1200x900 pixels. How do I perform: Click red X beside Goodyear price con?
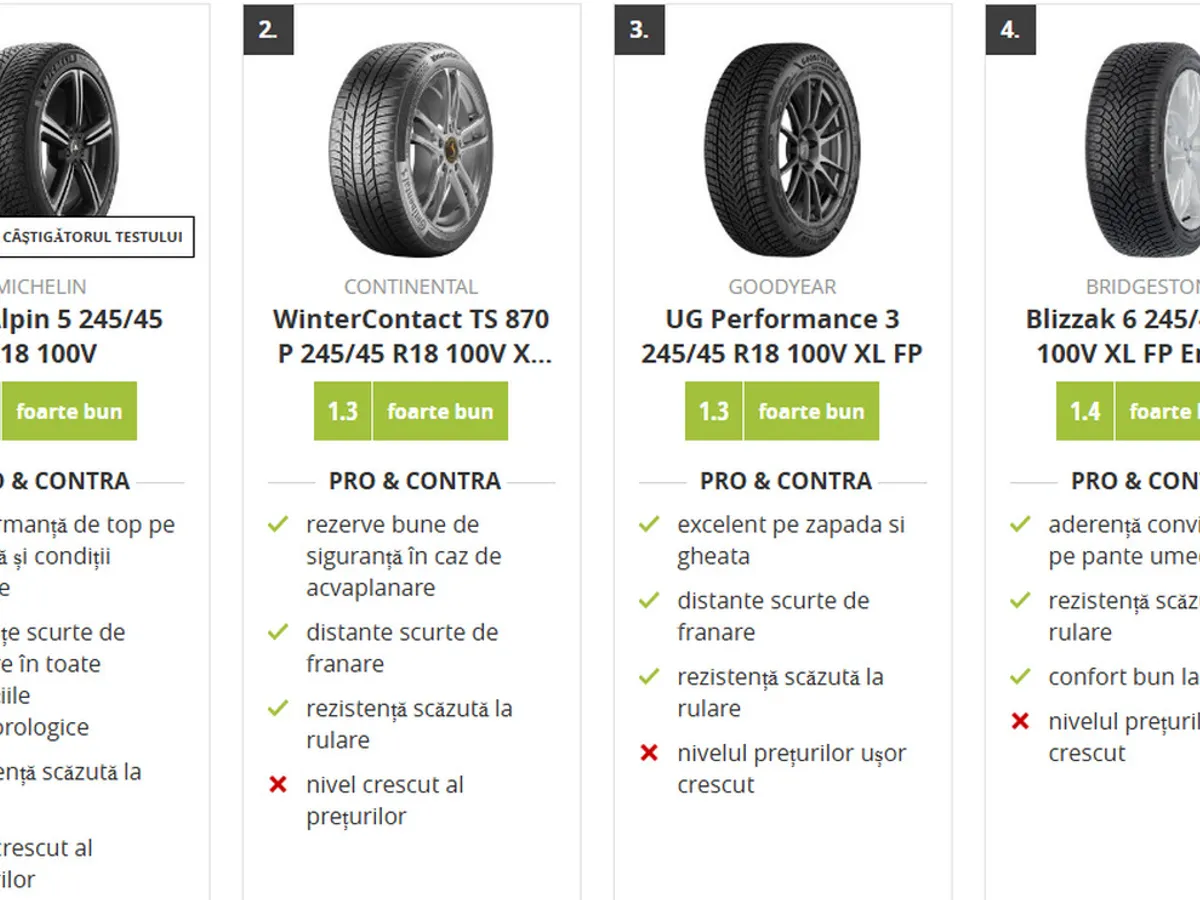click(x=649, y=753)
